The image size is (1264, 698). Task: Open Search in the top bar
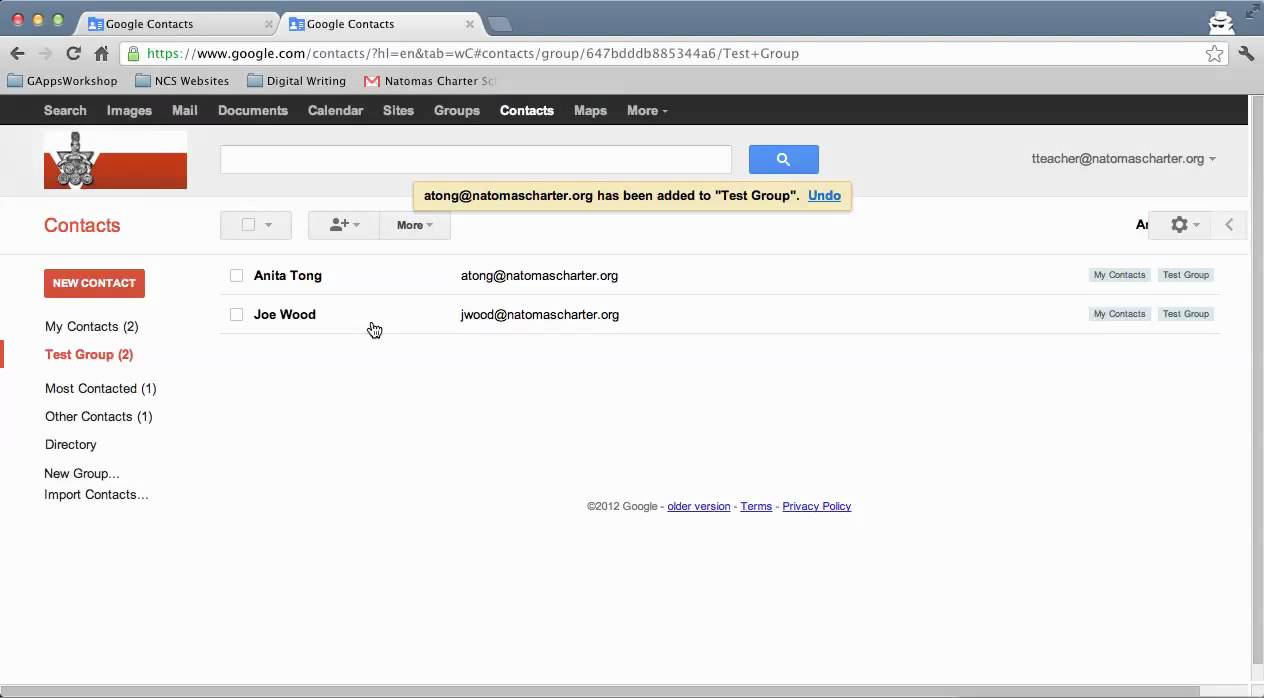pos(65,110)
